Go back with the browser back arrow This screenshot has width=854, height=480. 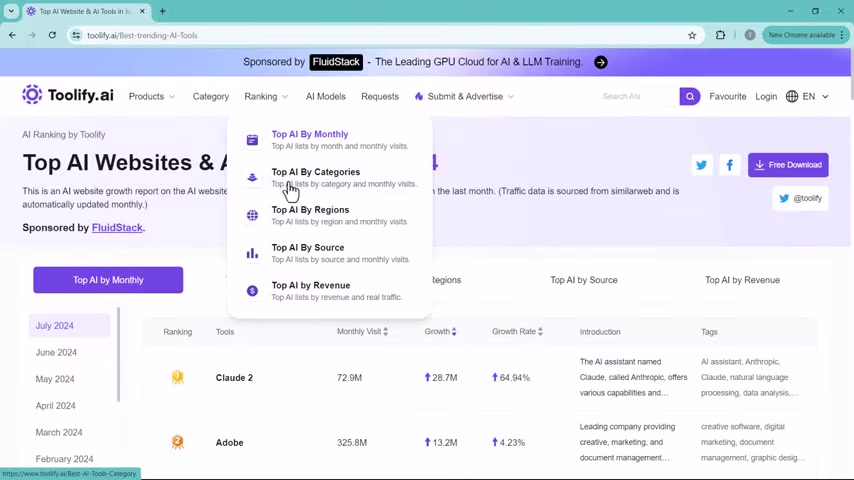[x=13, y=35]
